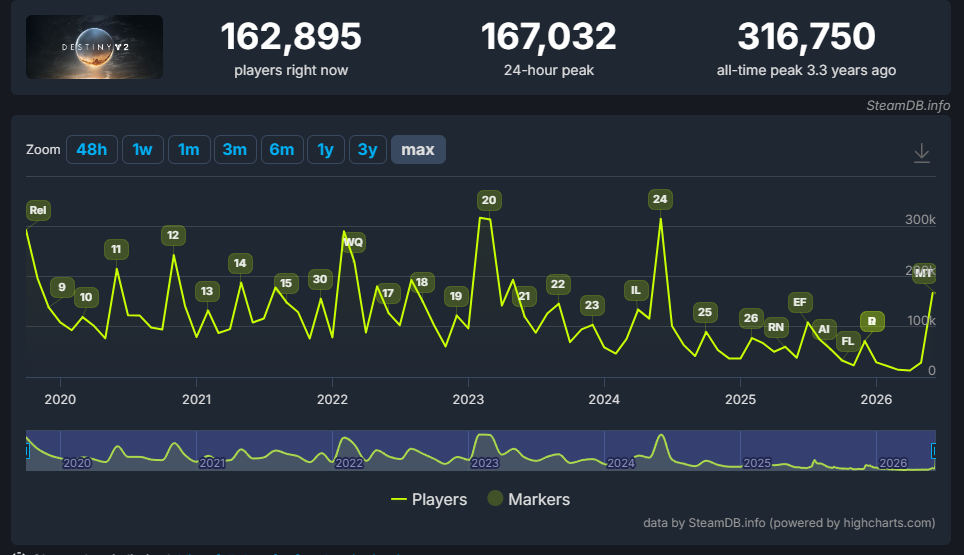The height and width of the screenshot is (555, 964).
Task: Grab the left navigator range handle
Action: click(27, 451)
